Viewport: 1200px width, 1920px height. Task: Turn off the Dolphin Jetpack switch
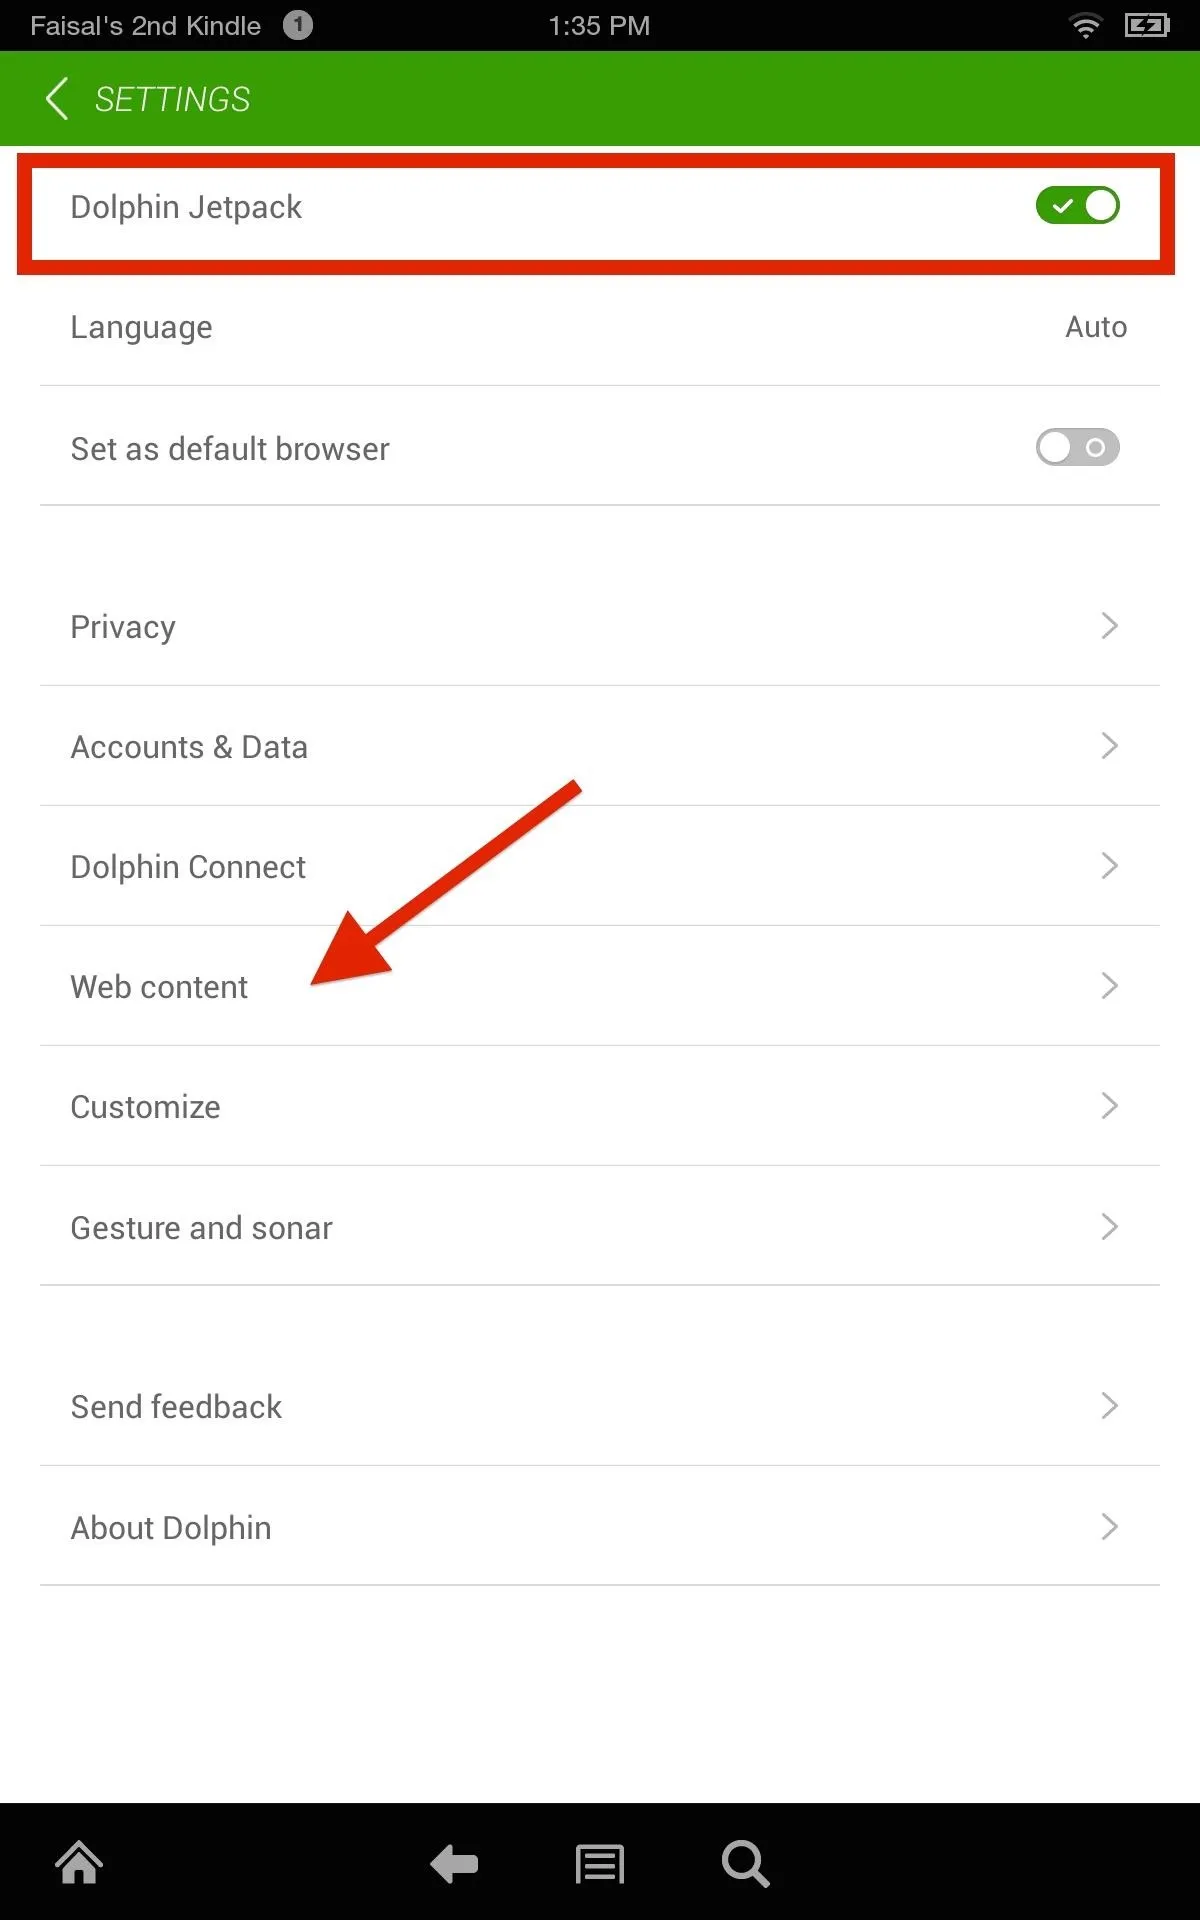click(x=1077, y=206)
